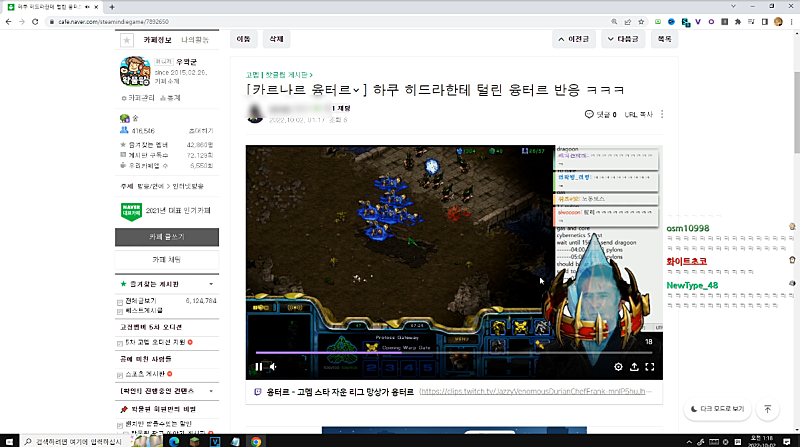Viewport: 800px width, 447px height.
Task: Pause the Twitch clip video
Action: (259, 366)
